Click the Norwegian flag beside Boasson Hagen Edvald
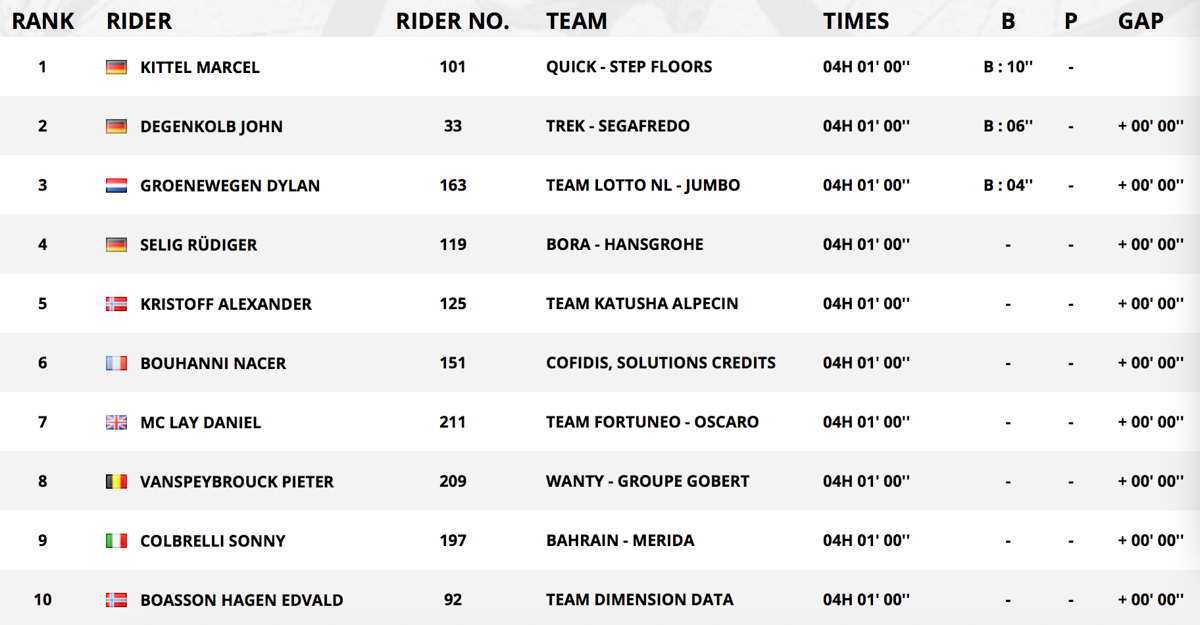 tap(116, 600)
